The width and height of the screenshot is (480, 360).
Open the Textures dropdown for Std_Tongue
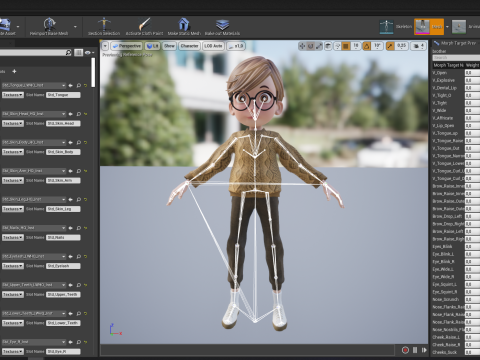click(x=13, y=95)
